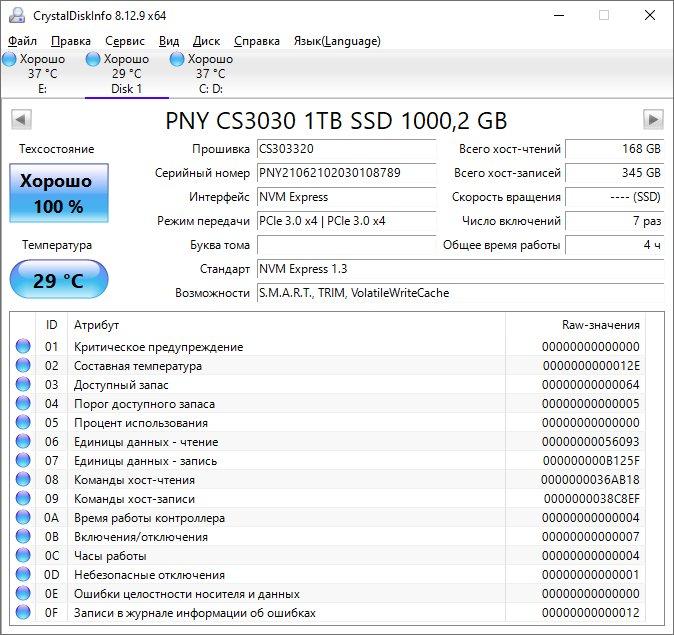674x635 pixels.
Task: Open the Язык(Language) menu
Action: click(337, 41)
